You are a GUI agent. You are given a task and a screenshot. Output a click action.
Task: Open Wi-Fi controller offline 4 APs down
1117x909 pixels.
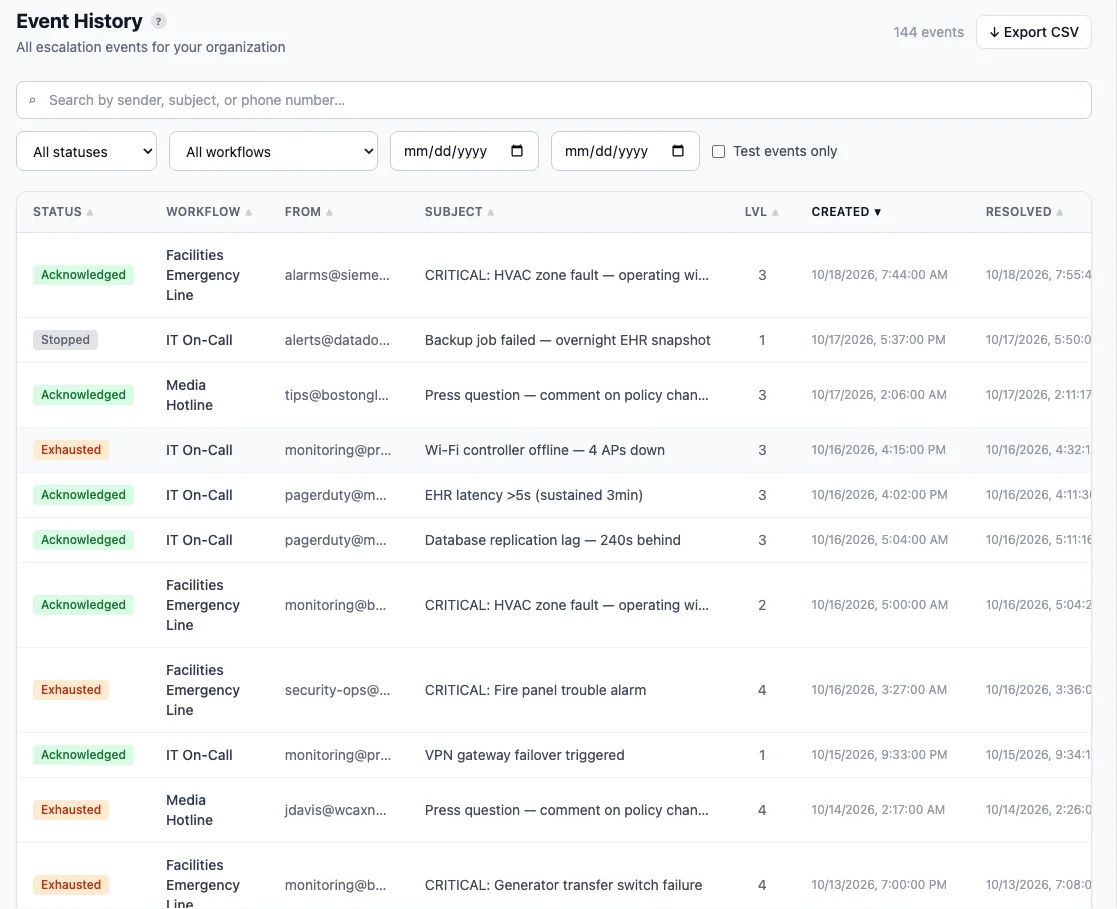pos(545,450)
